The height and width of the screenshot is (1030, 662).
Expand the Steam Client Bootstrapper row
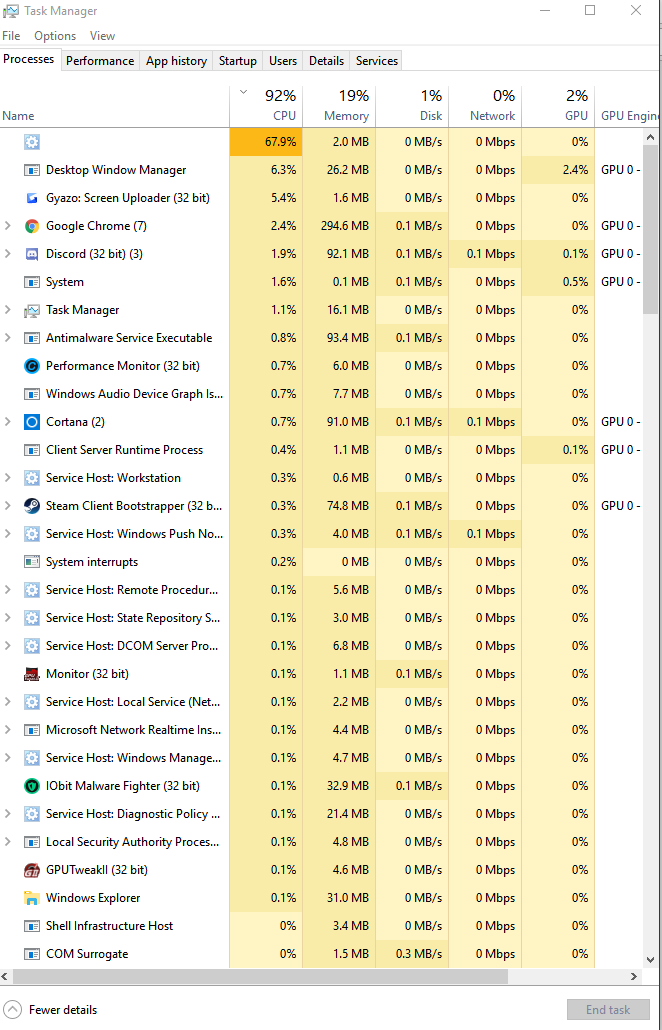8,506
